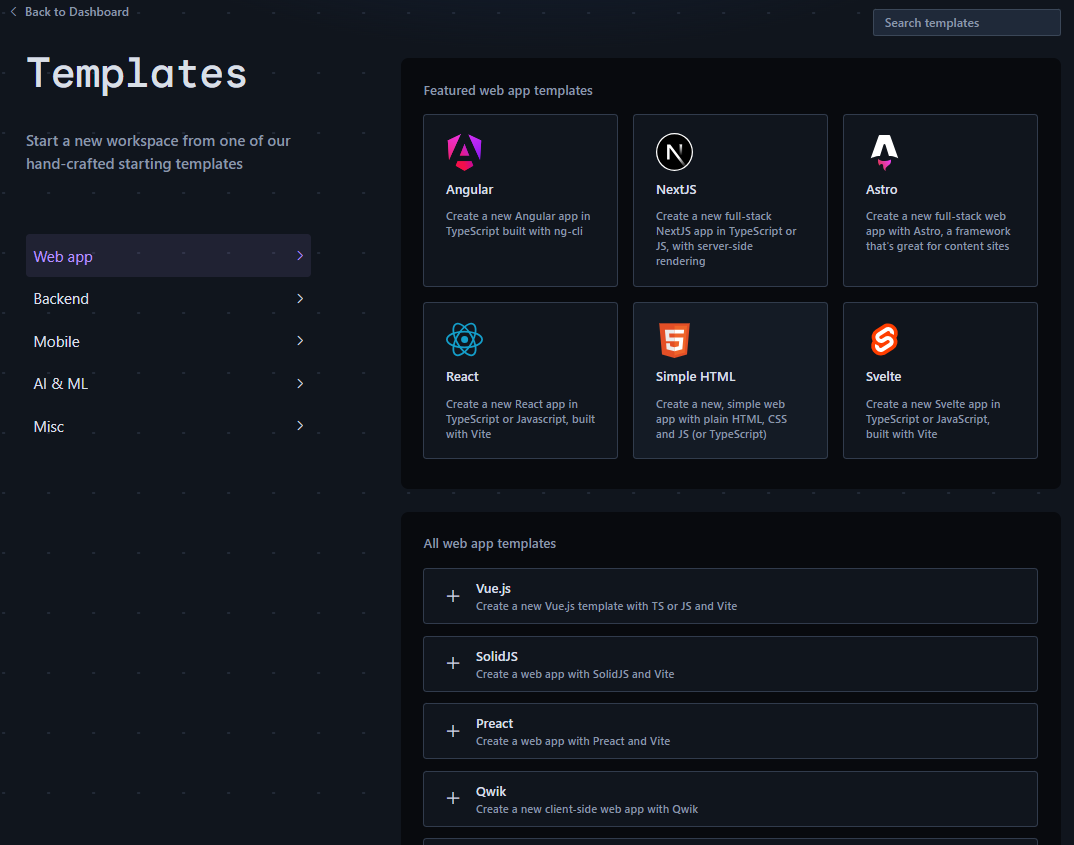The image size is (1074, 845).
Task: Click the Astro logo icon
Action: coord(884,152)
